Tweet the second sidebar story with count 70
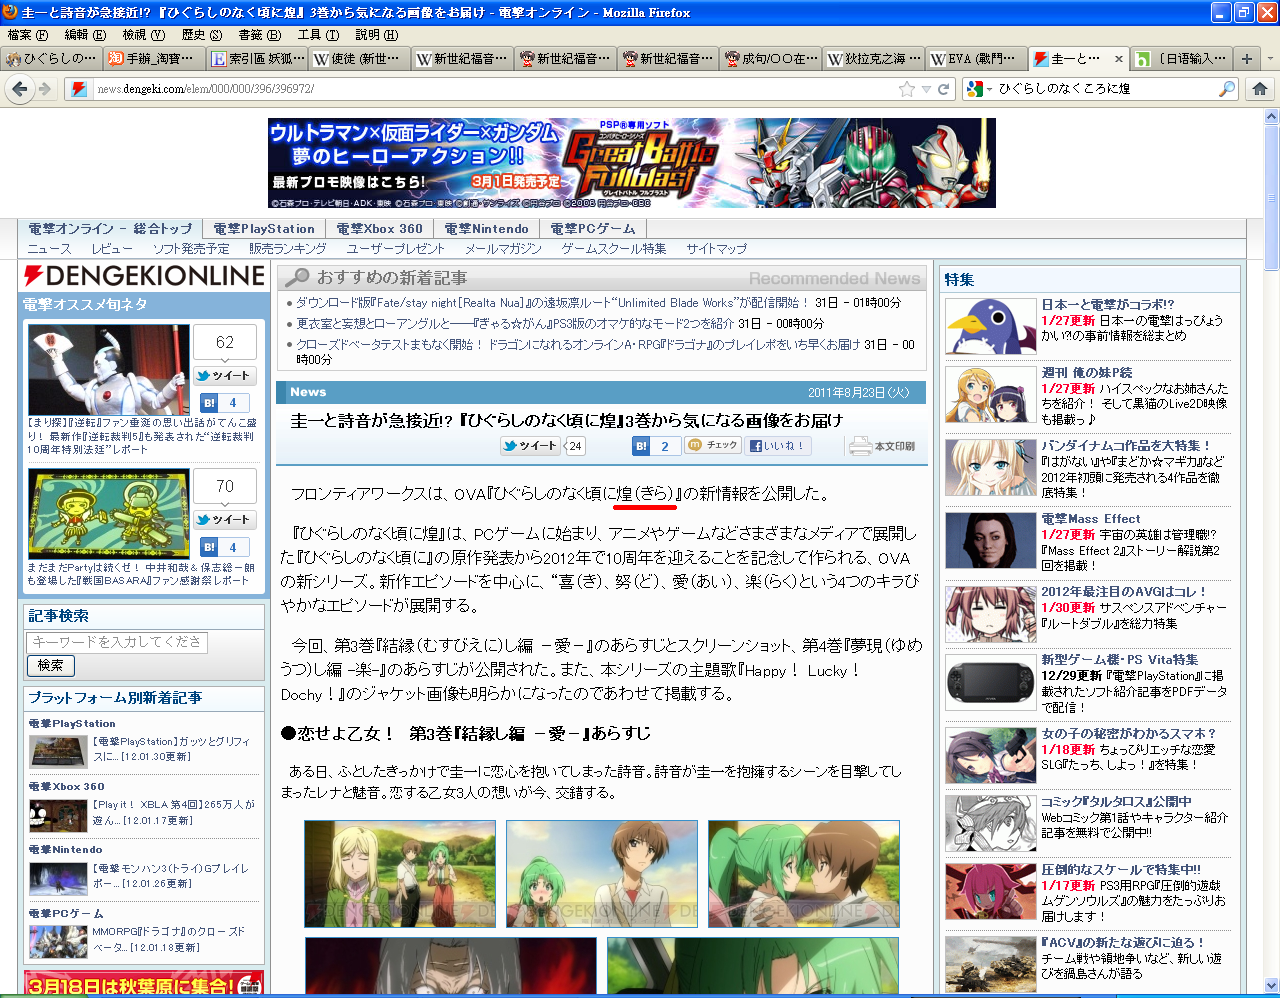The width and height of the screenshot is (1280, 998). [x=224, y=520]
